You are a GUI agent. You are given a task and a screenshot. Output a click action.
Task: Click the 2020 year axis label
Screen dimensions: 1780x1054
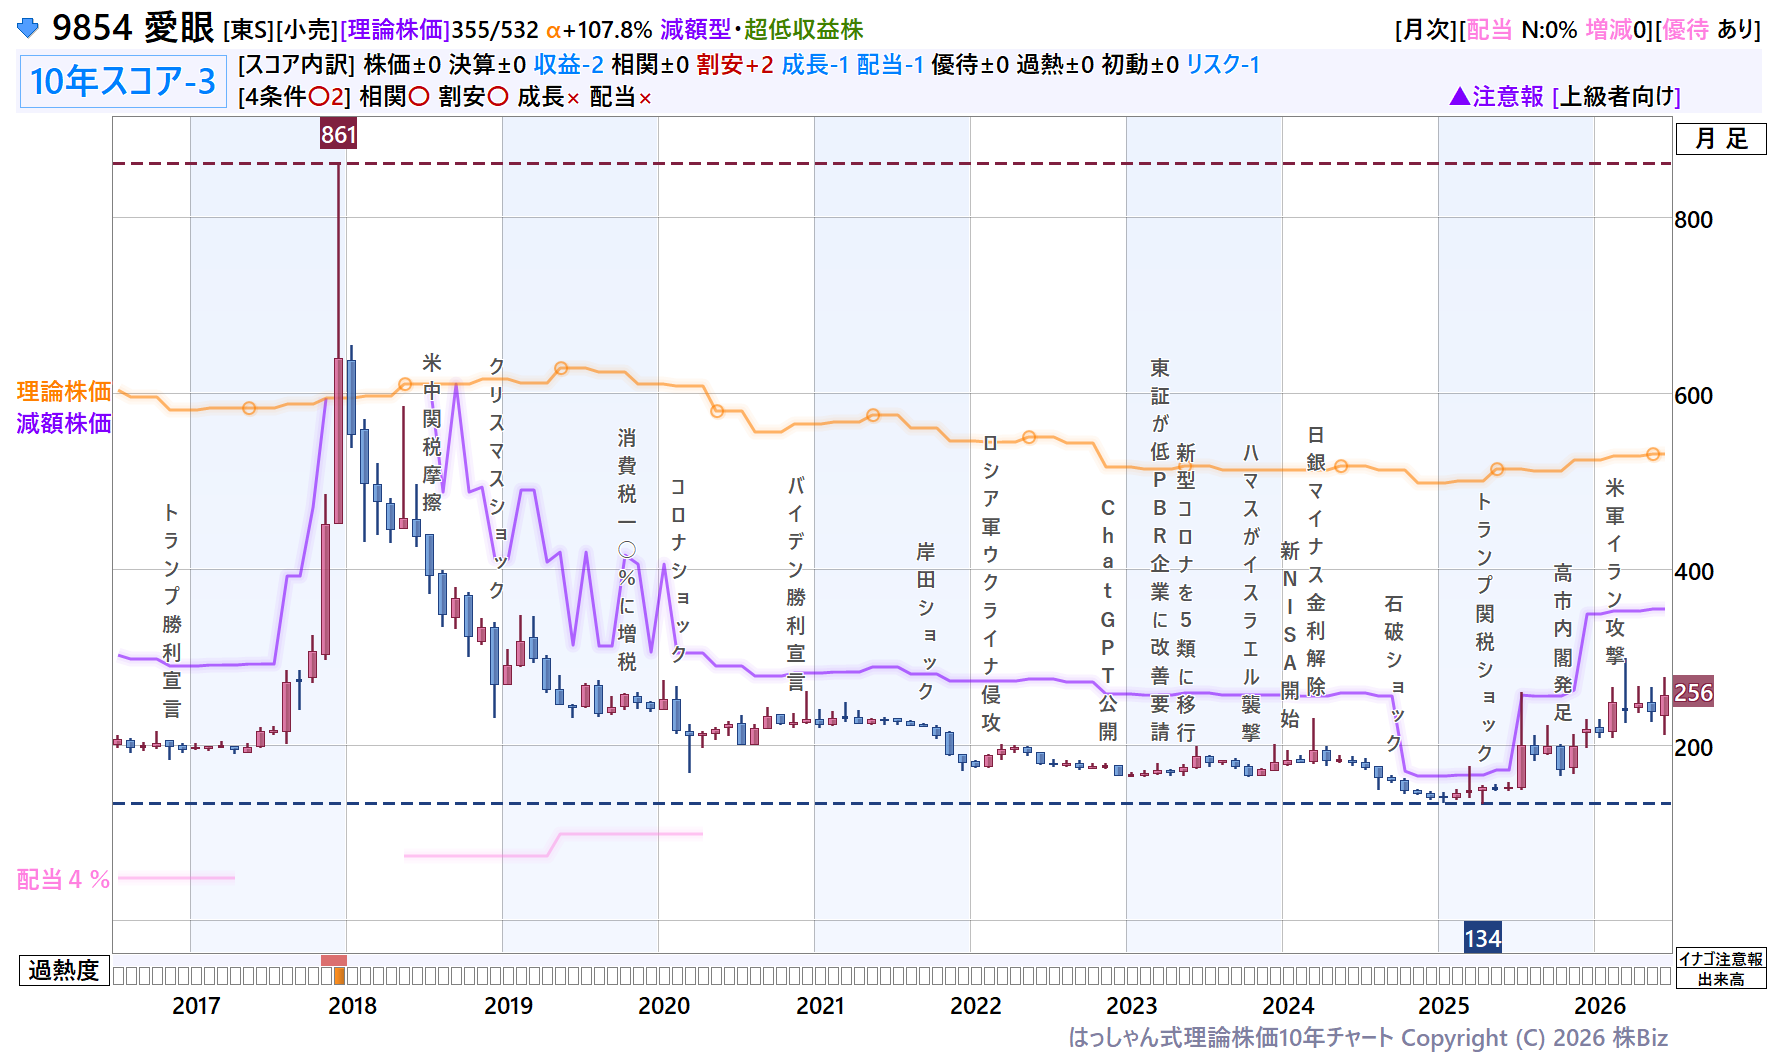[664, 1006]
